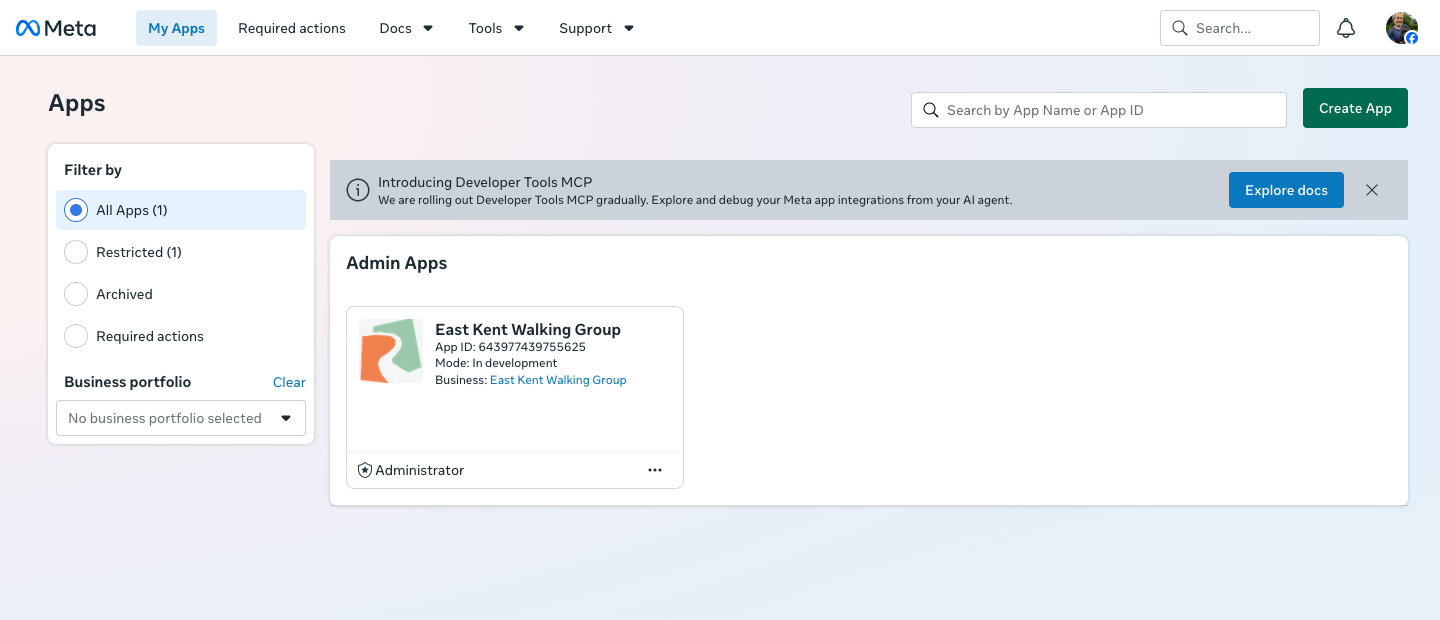Select the Restricted filter
This screenshot has width=1440, height=620.
tap(181, 252)
